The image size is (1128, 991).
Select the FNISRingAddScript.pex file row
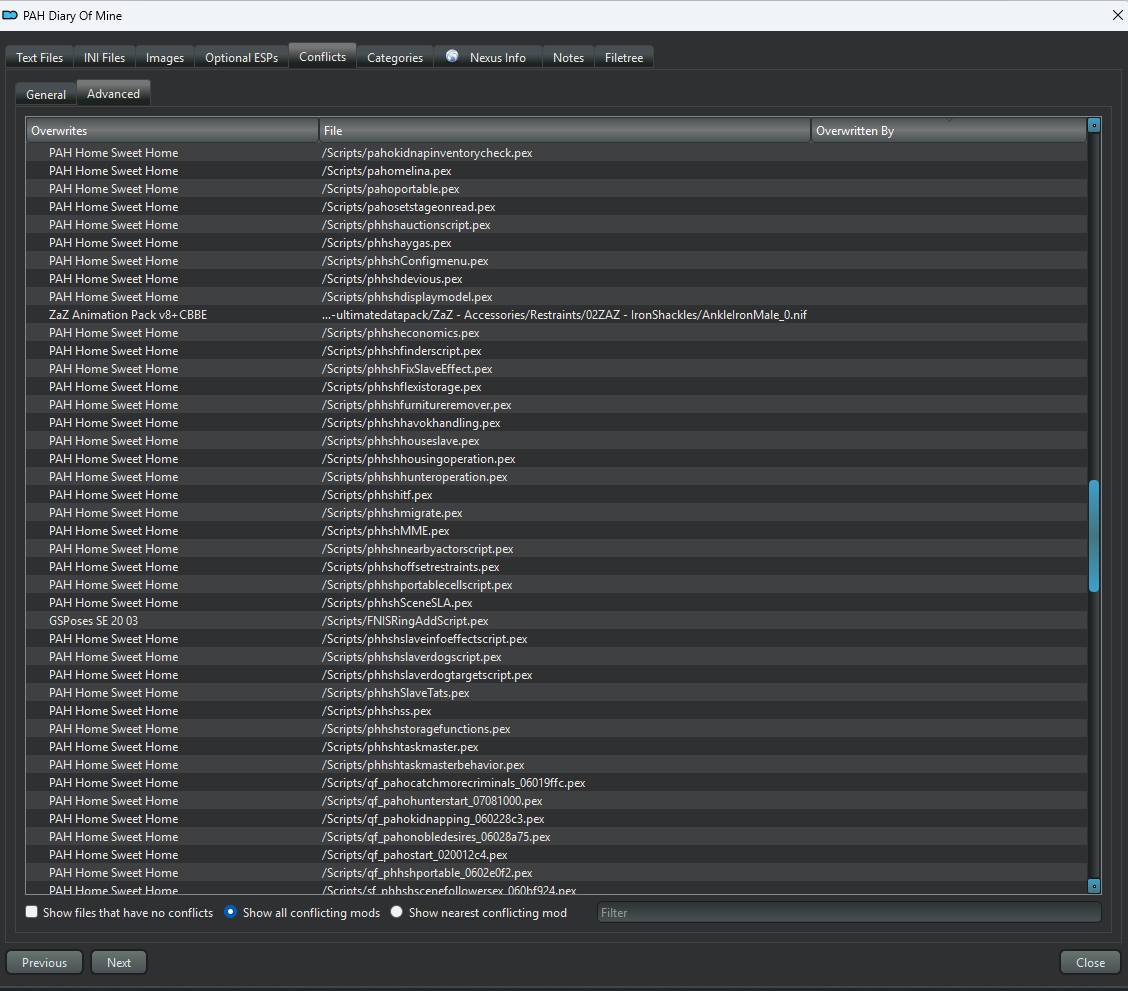pyautogui.click(x=556, y=620)
